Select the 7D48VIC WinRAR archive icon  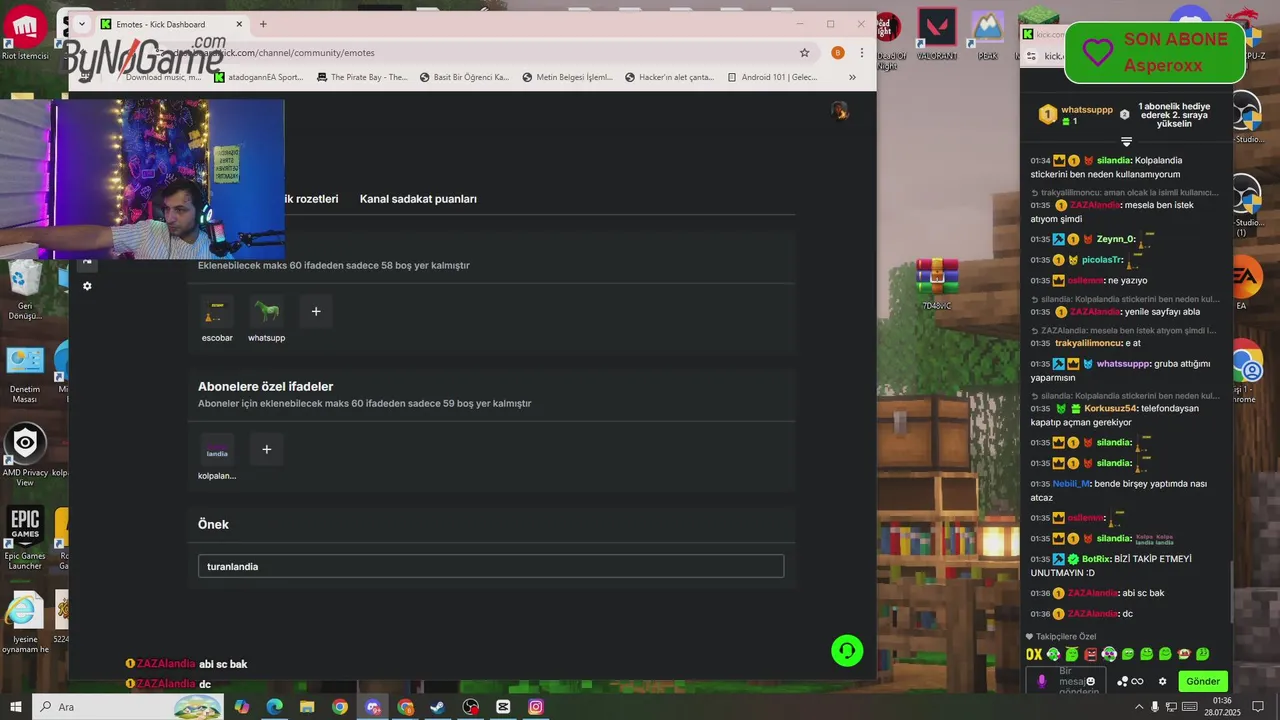(x=936, y=284)
